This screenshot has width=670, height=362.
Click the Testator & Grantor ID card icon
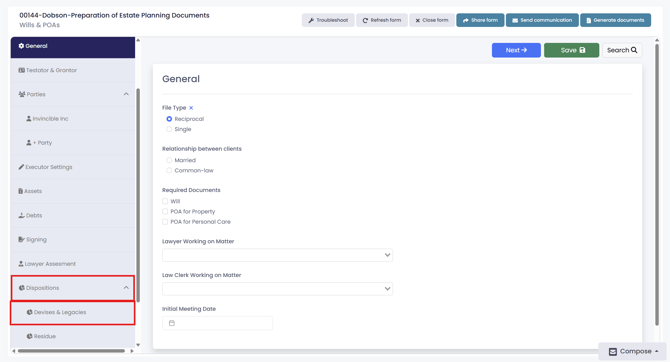tap(21, 70)
